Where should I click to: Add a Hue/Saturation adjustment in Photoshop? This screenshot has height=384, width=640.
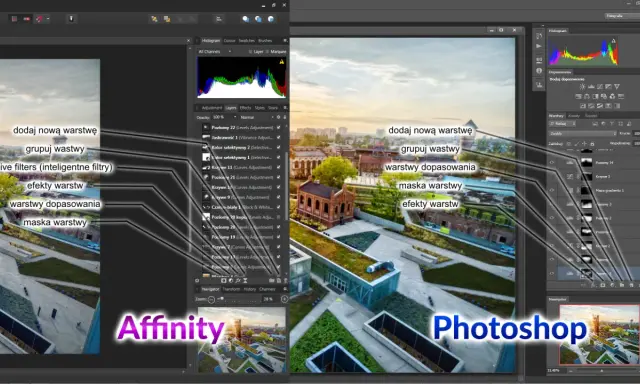point(579,96)
